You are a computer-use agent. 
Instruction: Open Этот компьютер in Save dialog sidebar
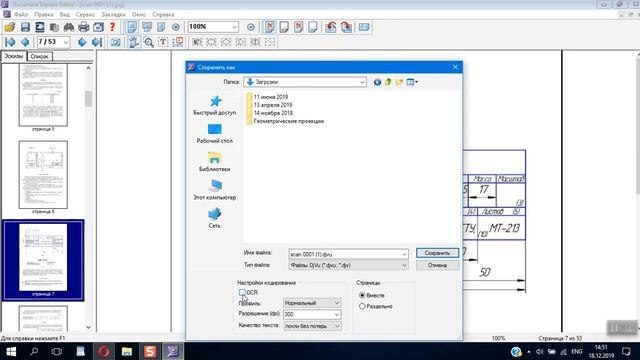click(215, 190)
